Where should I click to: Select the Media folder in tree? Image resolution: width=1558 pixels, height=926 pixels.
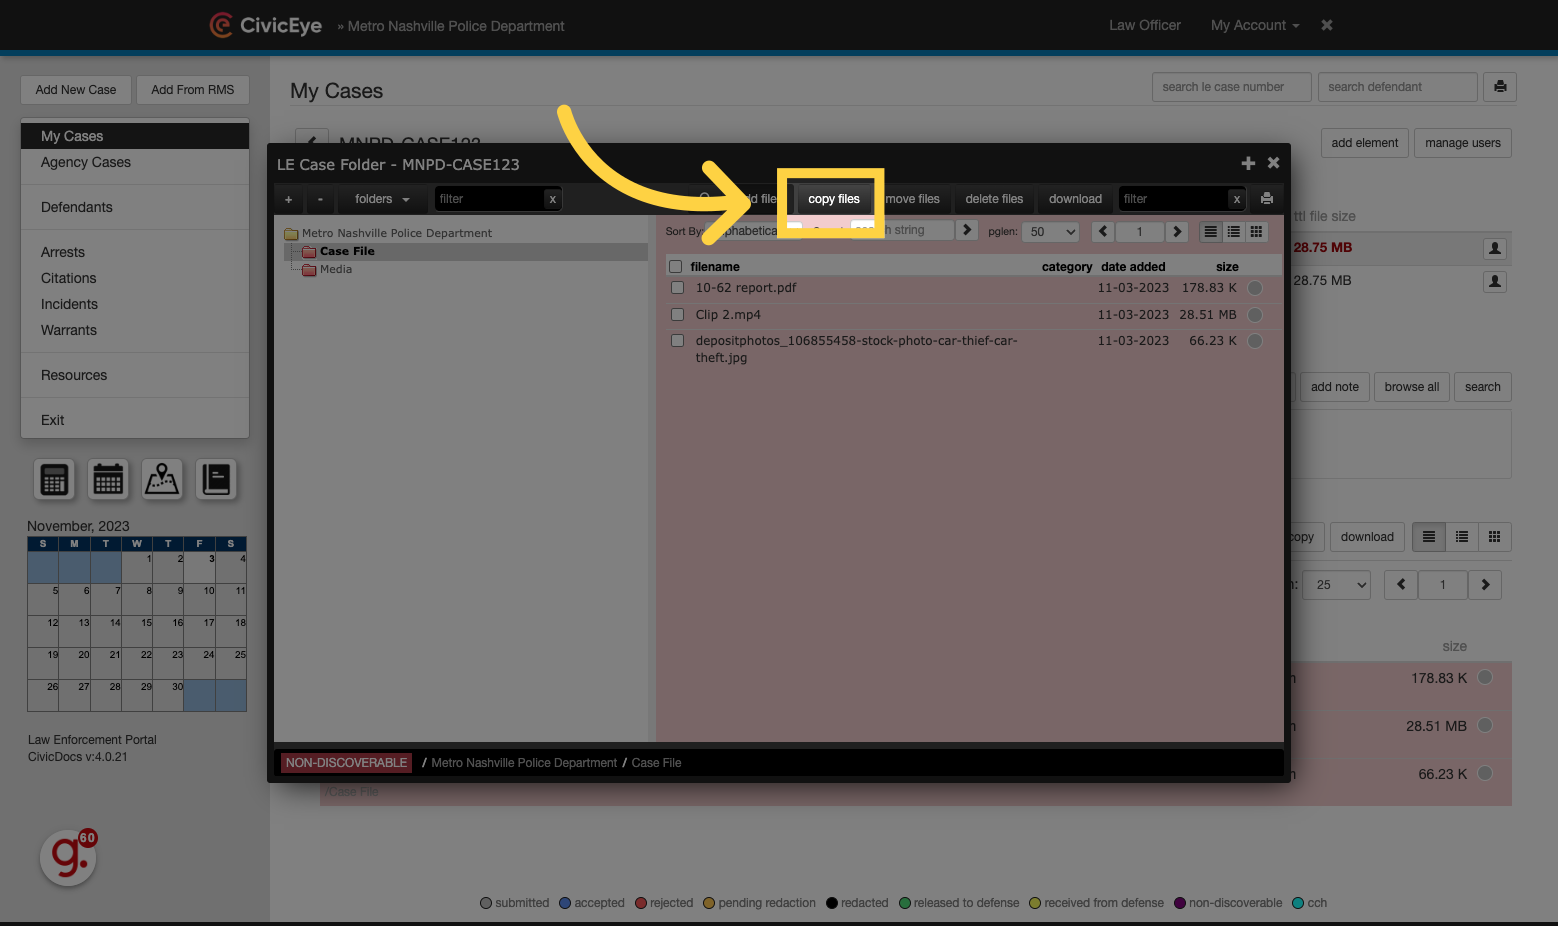(x=335, y=269)
